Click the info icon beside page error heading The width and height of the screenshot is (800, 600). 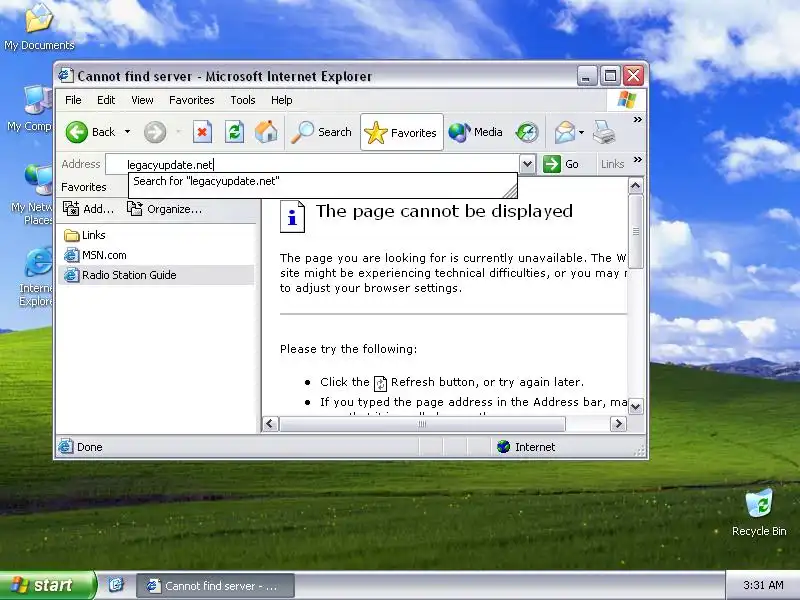(x=292, y=216)
